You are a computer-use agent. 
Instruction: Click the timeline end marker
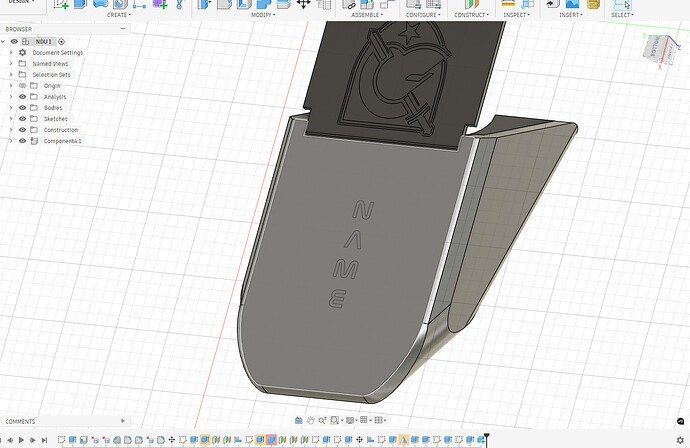[487, 438]
